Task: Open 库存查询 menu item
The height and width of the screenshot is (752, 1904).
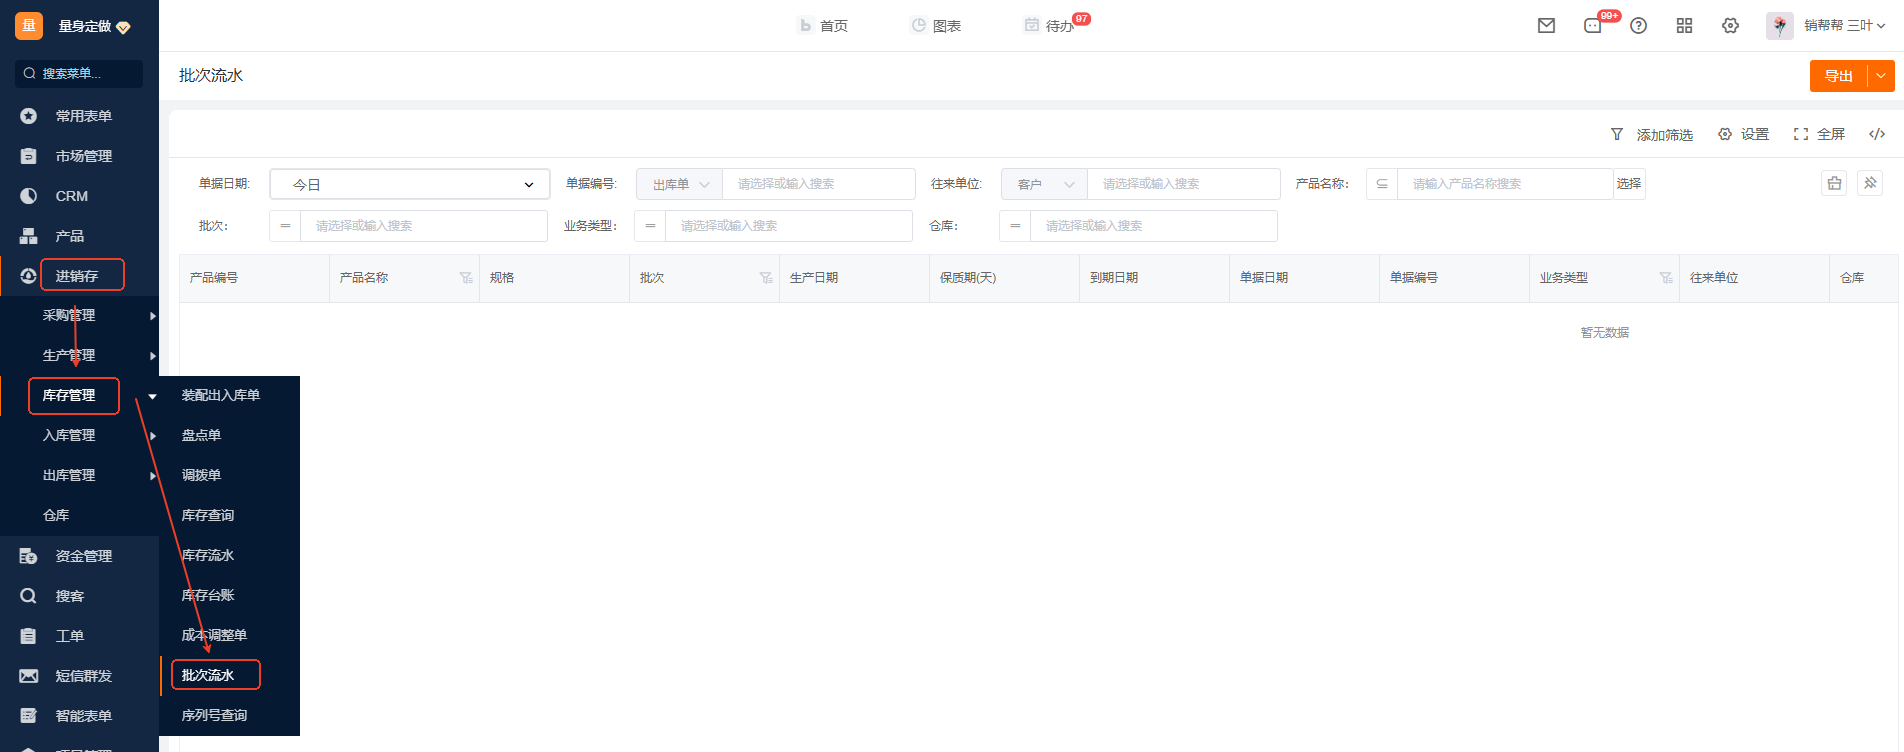Action: point(208,515)
